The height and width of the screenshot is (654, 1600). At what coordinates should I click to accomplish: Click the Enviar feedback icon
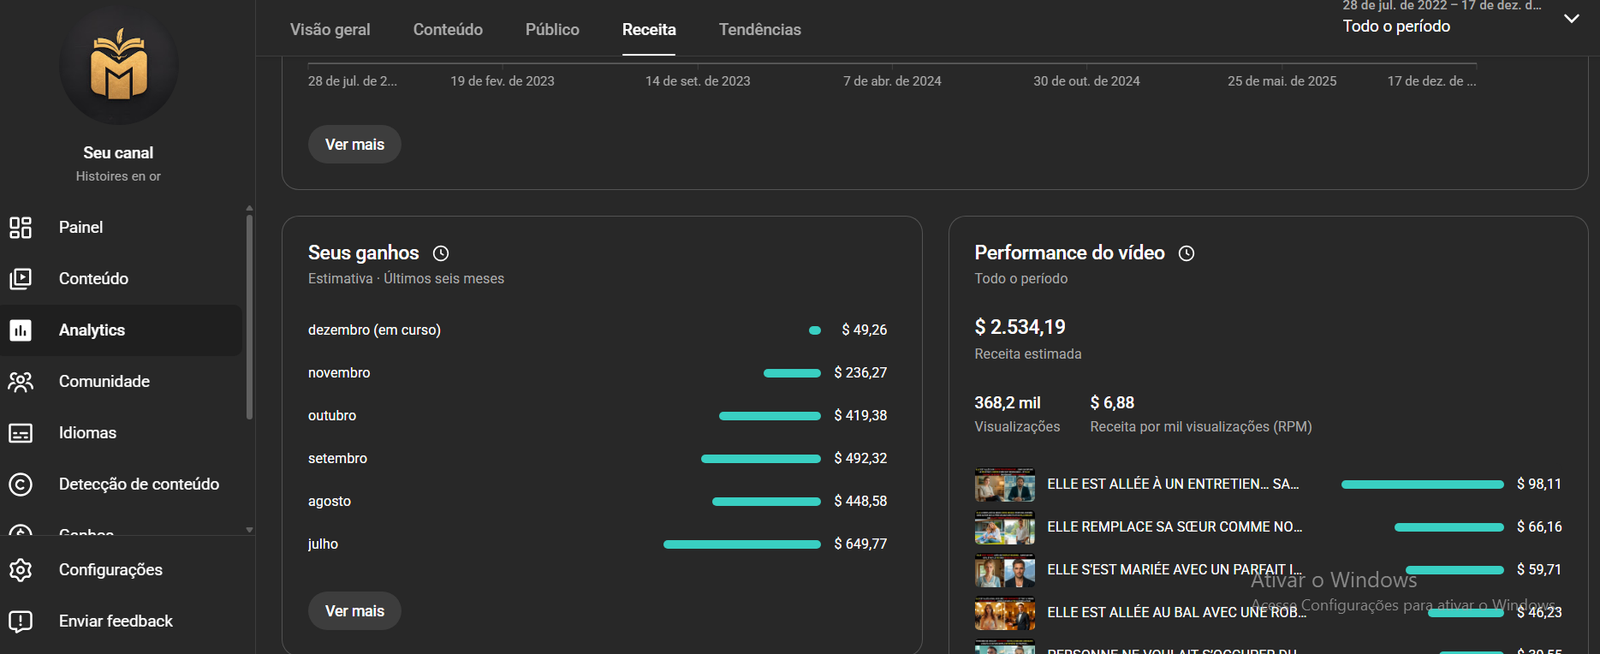(20, 621)
